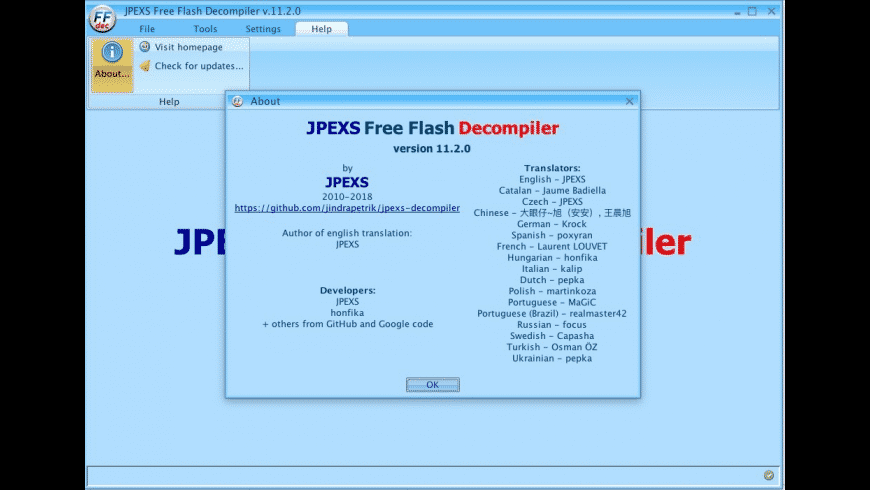
Task: Close the About dialog with X
Action: (x=629, y=101)
